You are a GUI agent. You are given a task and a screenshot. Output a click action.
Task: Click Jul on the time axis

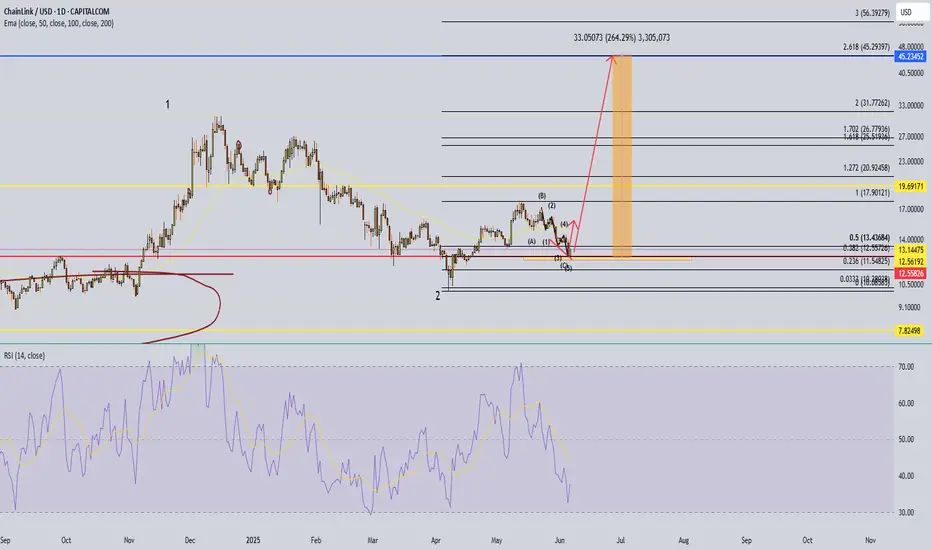click(621, 540)
